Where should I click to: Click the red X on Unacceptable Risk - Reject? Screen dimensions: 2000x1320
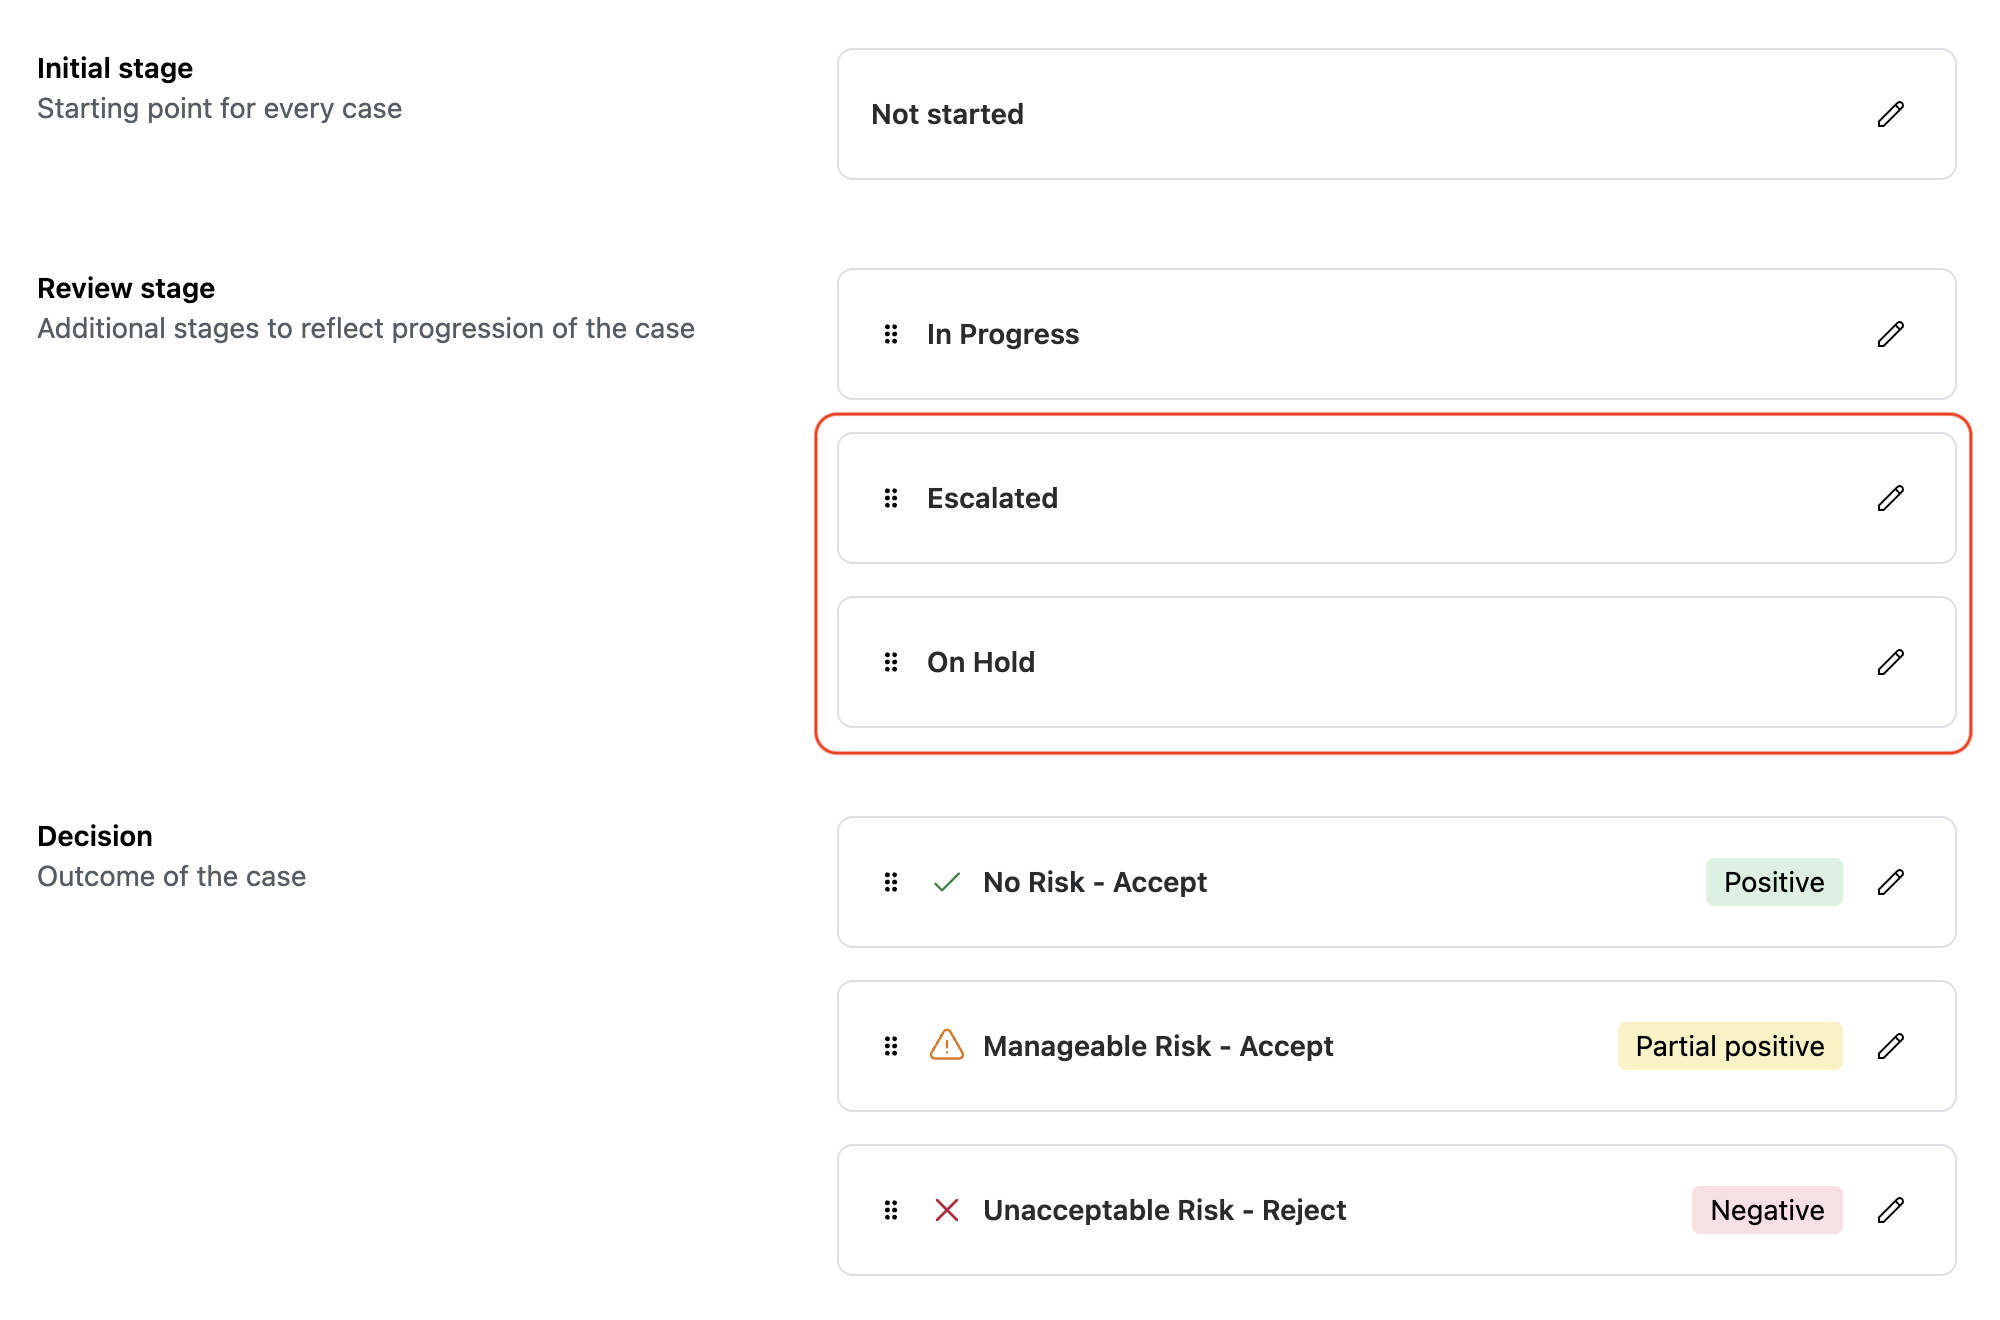pos(946,1210)
